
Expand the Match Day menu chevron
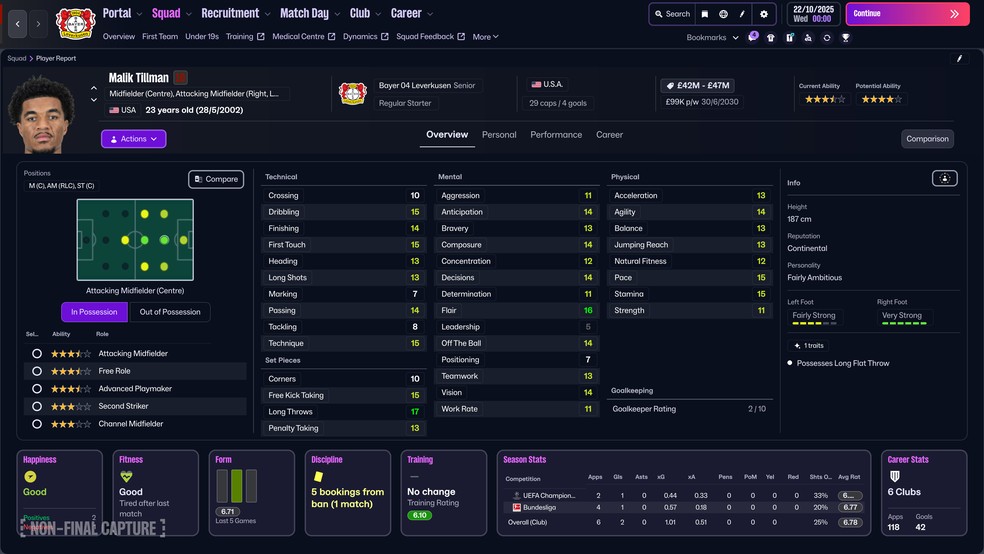pos(337,14)
